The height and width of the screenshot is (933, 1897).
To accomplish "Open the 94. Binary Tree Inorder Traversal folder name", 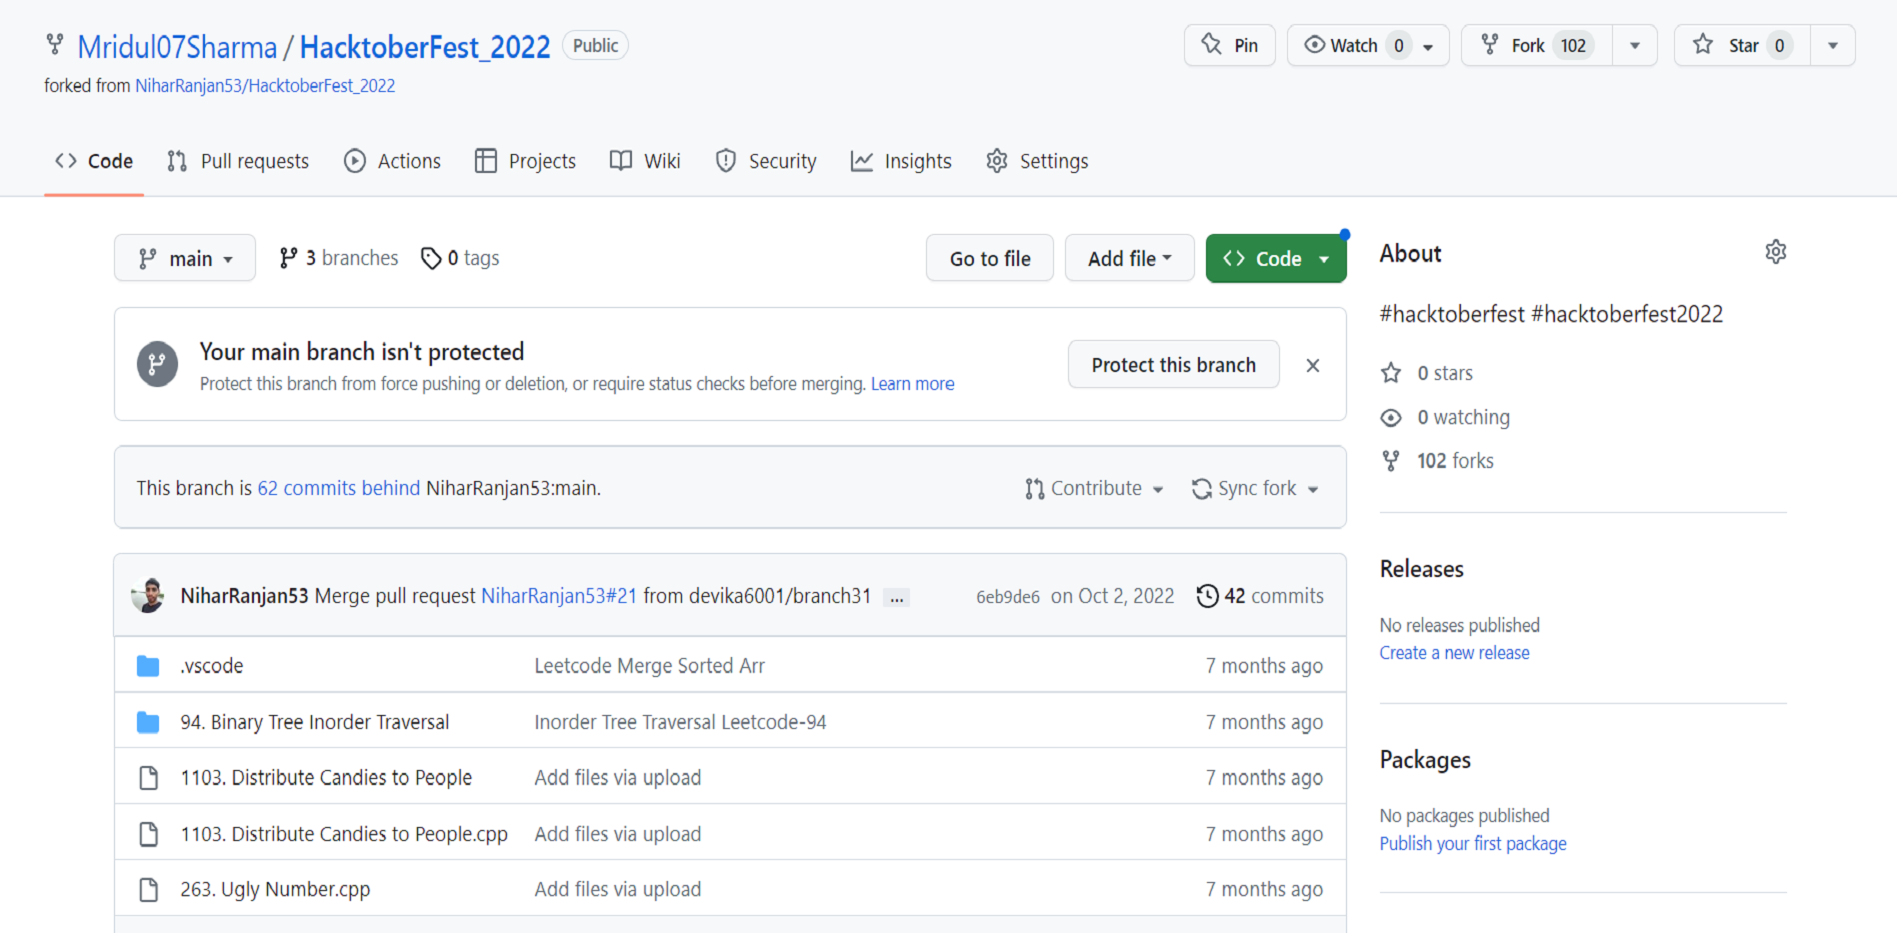I will [x=315, y=722].
